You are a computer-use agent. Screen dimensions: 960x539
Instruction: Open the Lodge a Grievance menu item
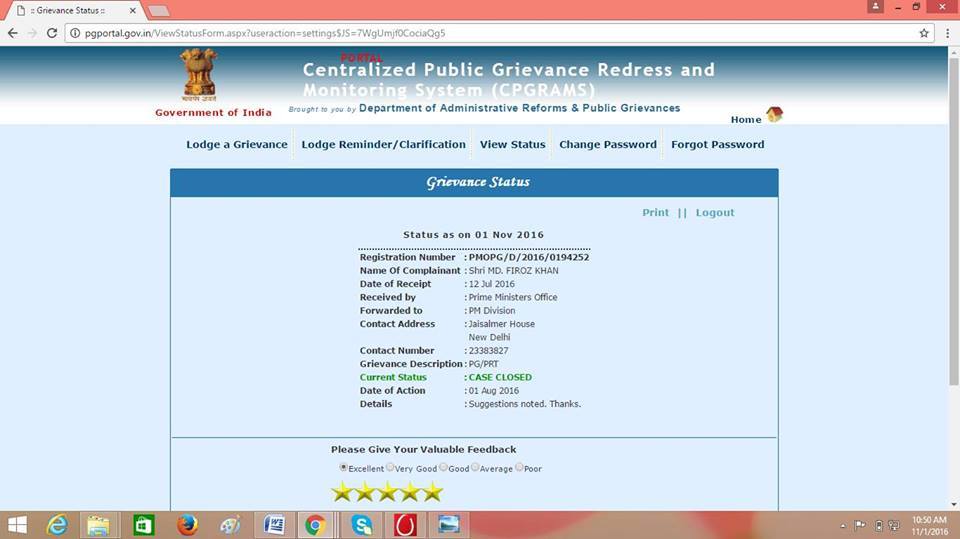(x=236, y=144)
